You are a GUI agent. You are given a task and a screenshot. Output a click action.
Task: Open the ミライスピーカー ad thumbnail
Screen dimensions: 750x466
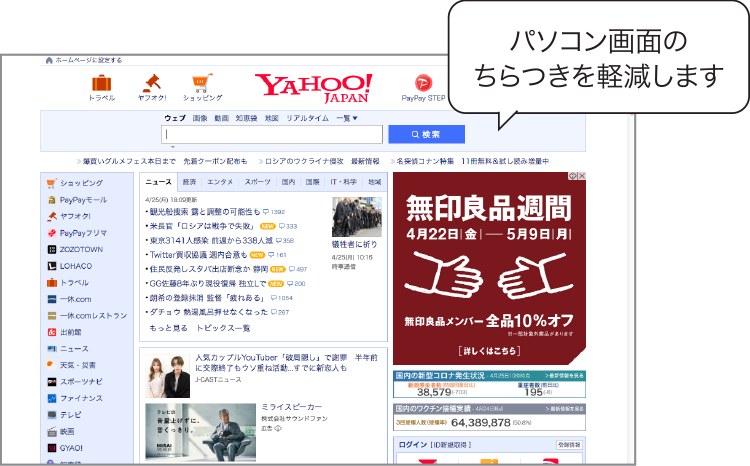pyautogui.click(x=200, y=432)
